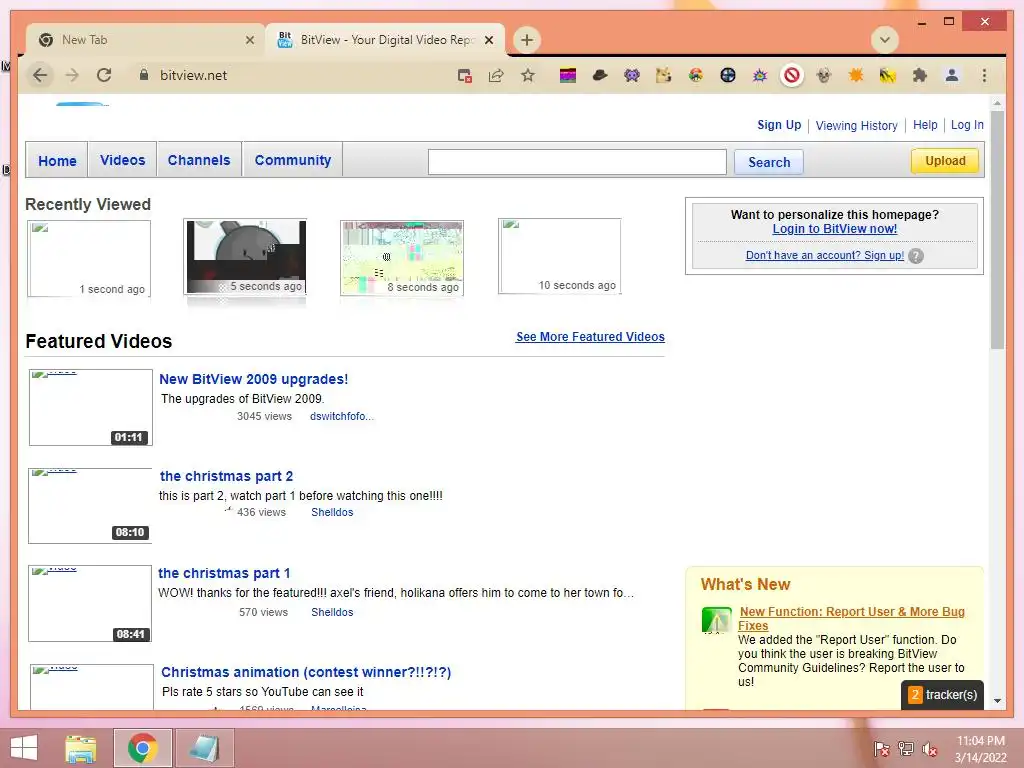Bookmark this page with the star icon
This screenshot has height=768, width=1024.
point(528,76)
